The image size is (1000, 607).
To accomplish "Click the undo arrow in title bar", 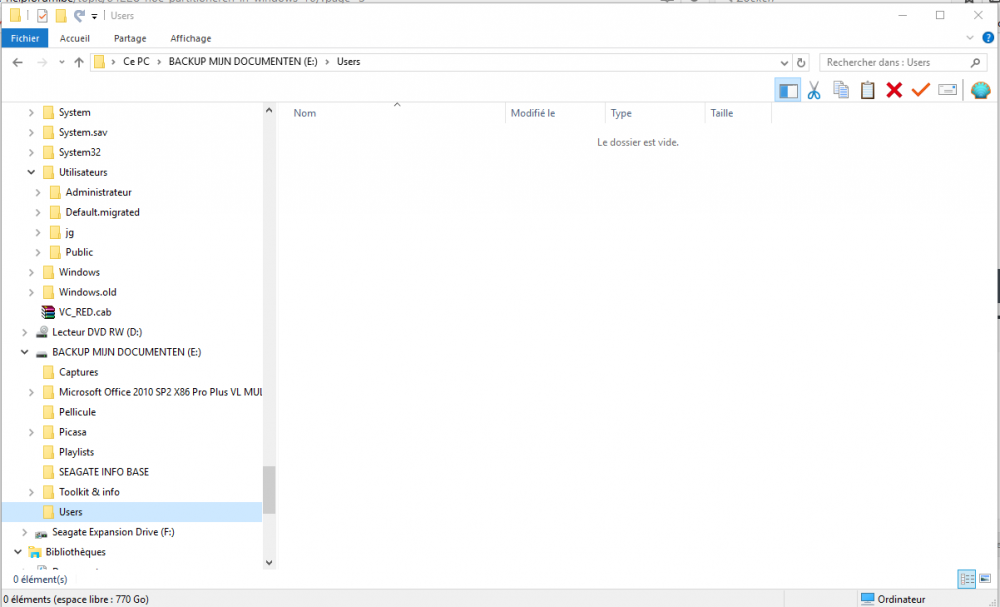I will (79, 15).
